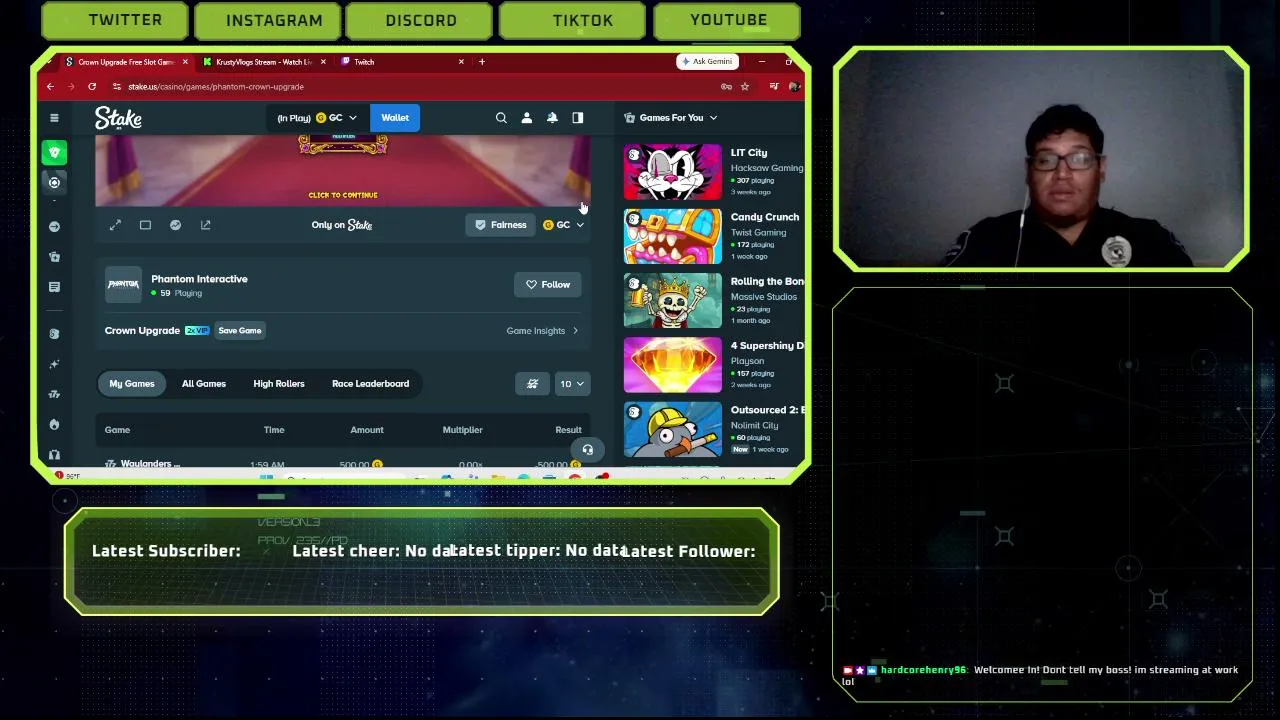The height and width of the screenshot is (720, 1280).
Task: Open a new browser tab
Action: click(482, 62)
